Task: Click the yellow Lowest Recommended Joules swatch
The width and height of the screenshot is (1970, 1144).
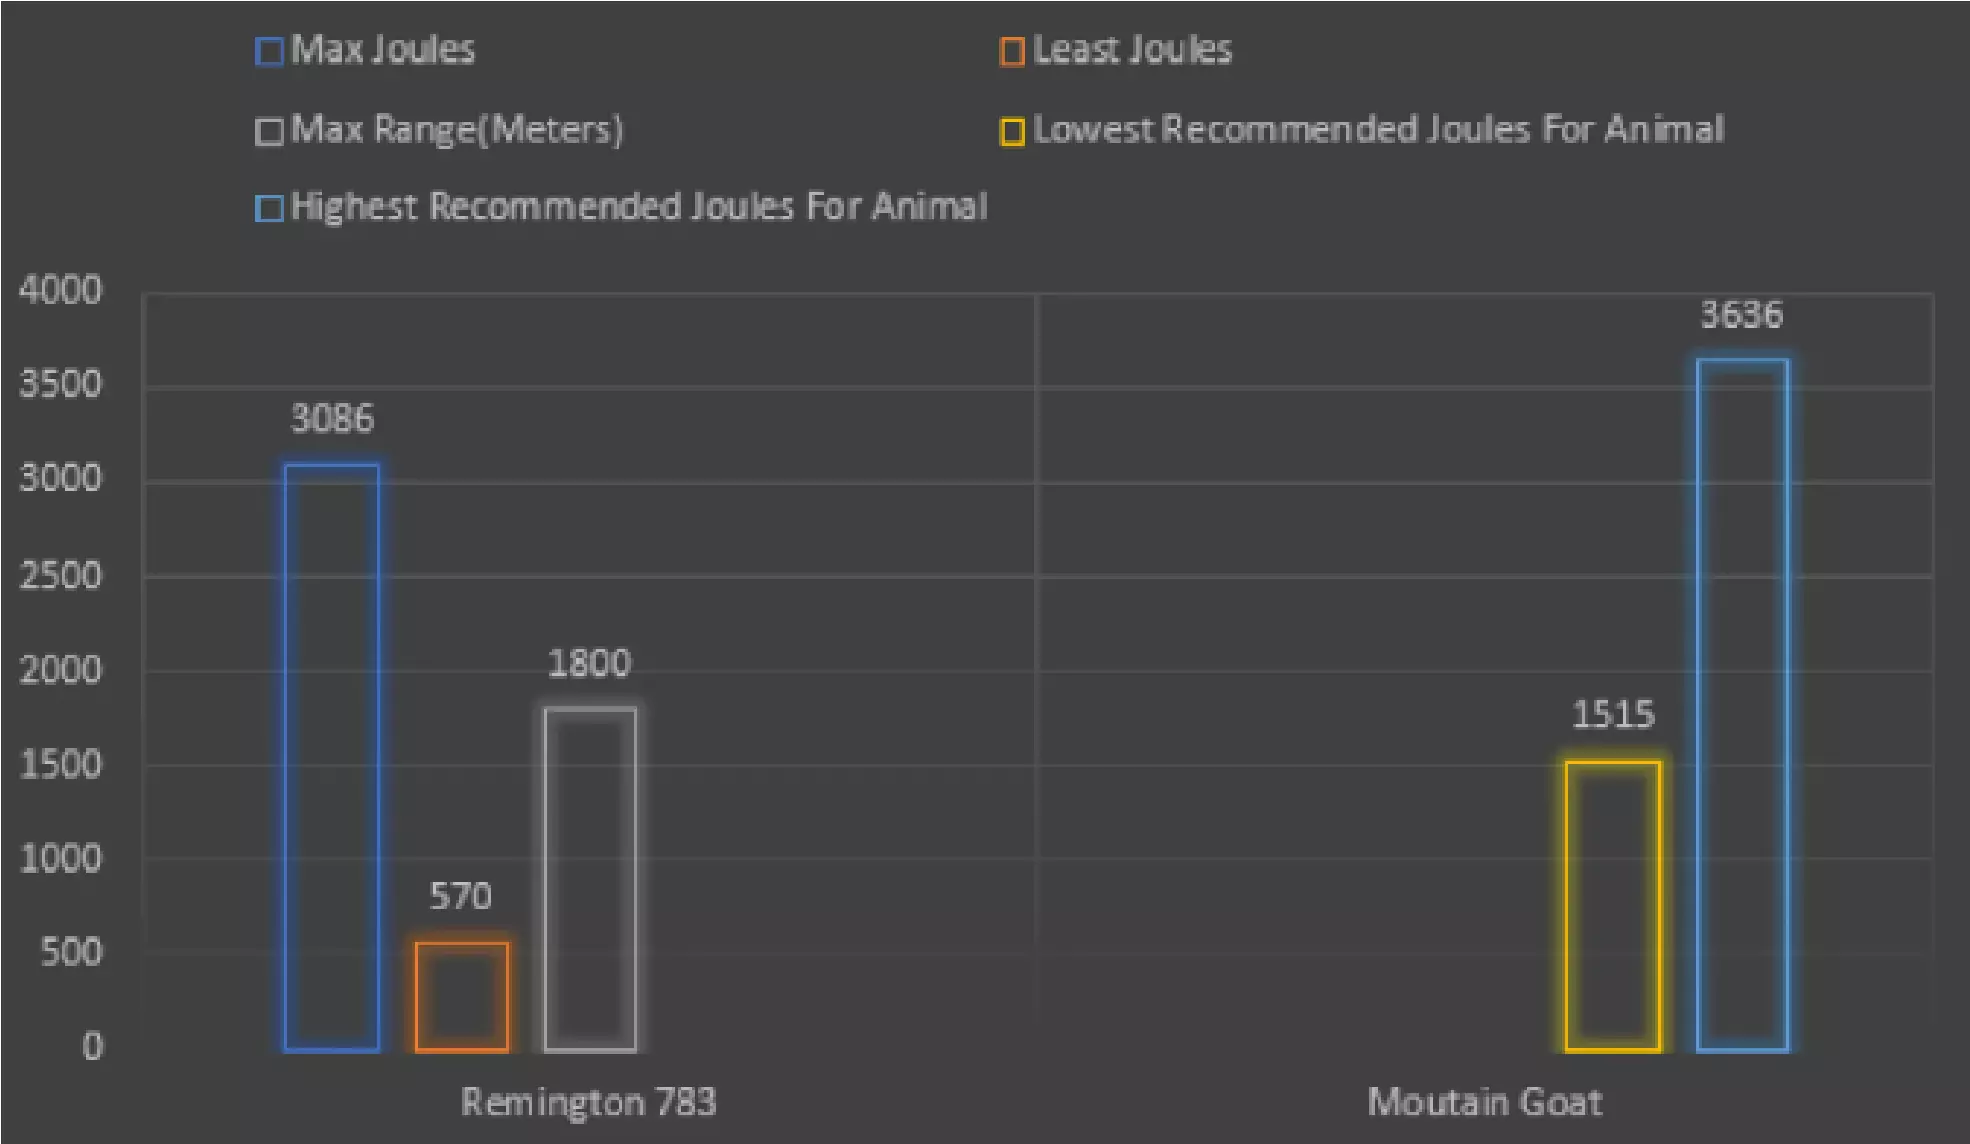Action: [1011, 131]
